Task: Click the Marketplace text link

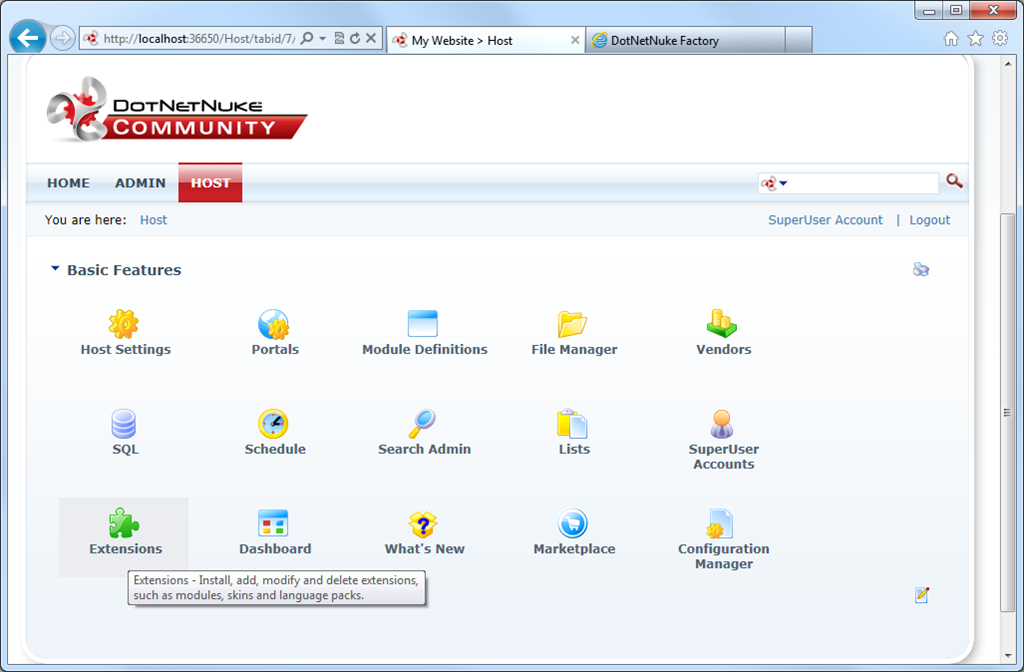Action: [x=574, y=549]
